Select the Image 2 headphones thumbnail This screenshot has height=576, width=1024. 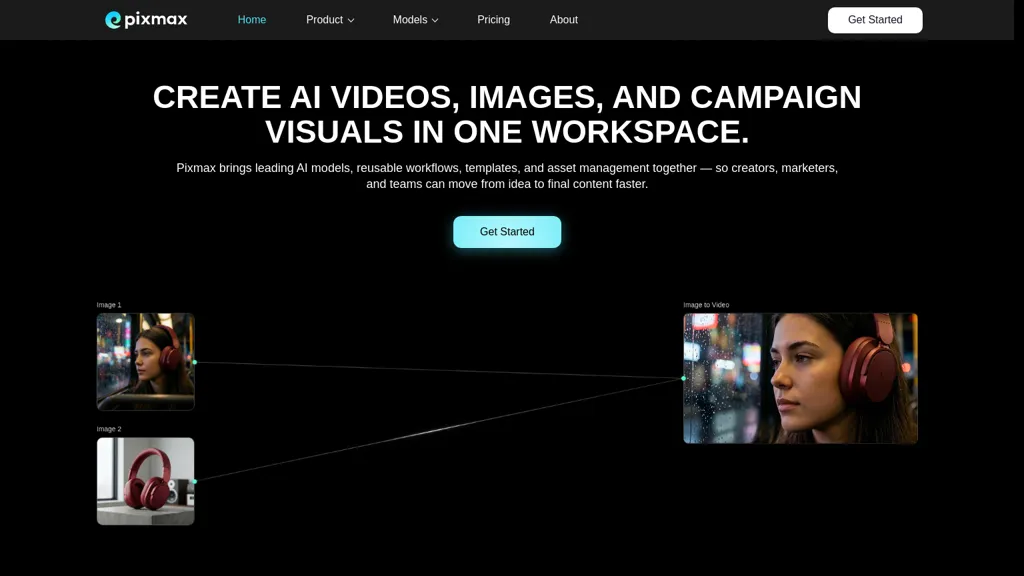pos(146,481)
